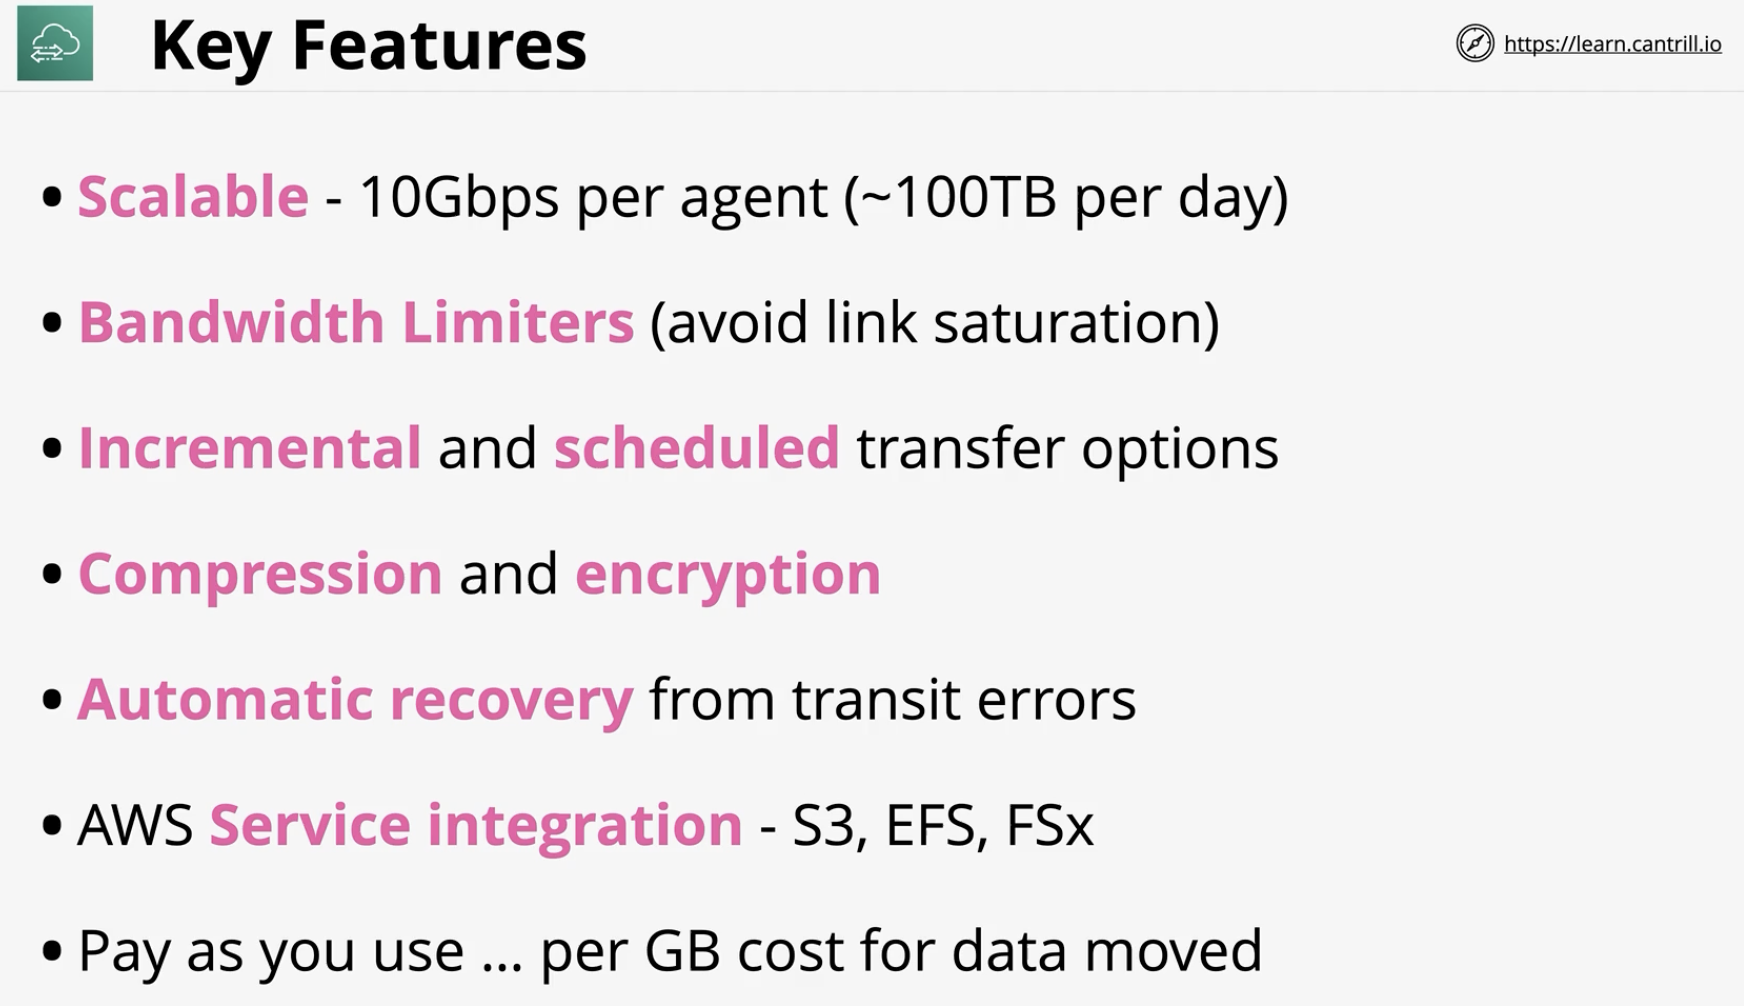This screenshot has height=1006, width=1744.
Task: Click the pink word Incremental
Action: click(250, 447)
